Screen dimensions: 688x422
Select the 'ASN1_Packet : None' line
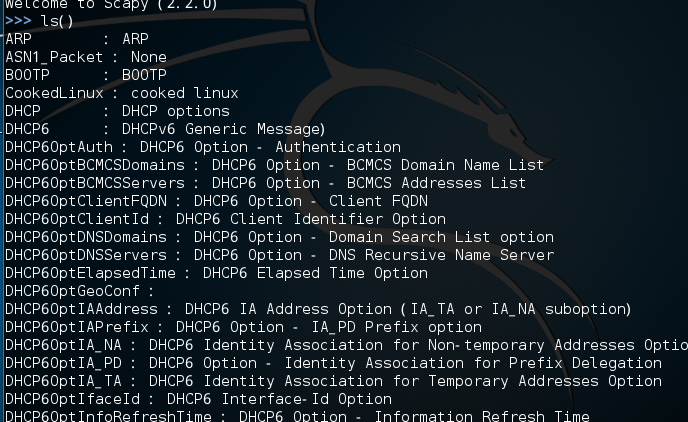point(86,57)
